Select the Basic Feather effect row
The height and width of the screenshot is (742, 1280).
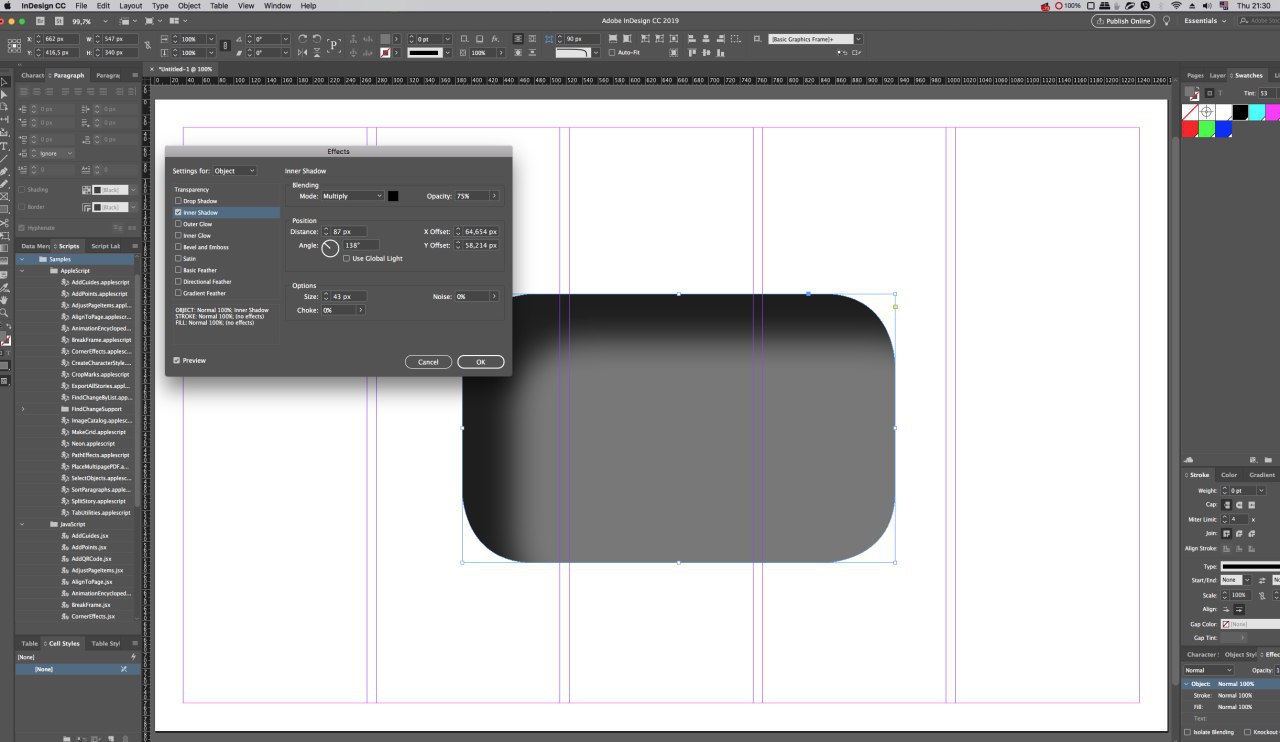[226, 270]
